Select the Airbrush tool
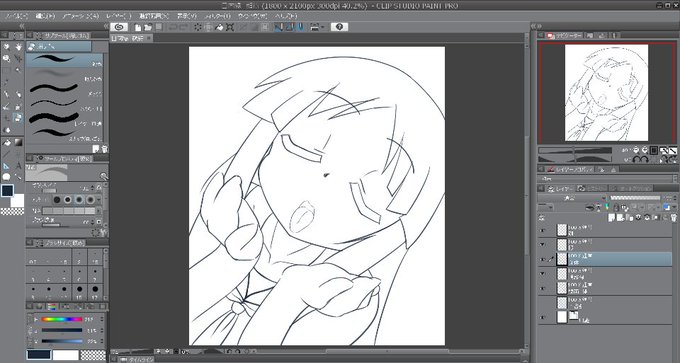This screenshot has height=363, width=680. [18, 106]
